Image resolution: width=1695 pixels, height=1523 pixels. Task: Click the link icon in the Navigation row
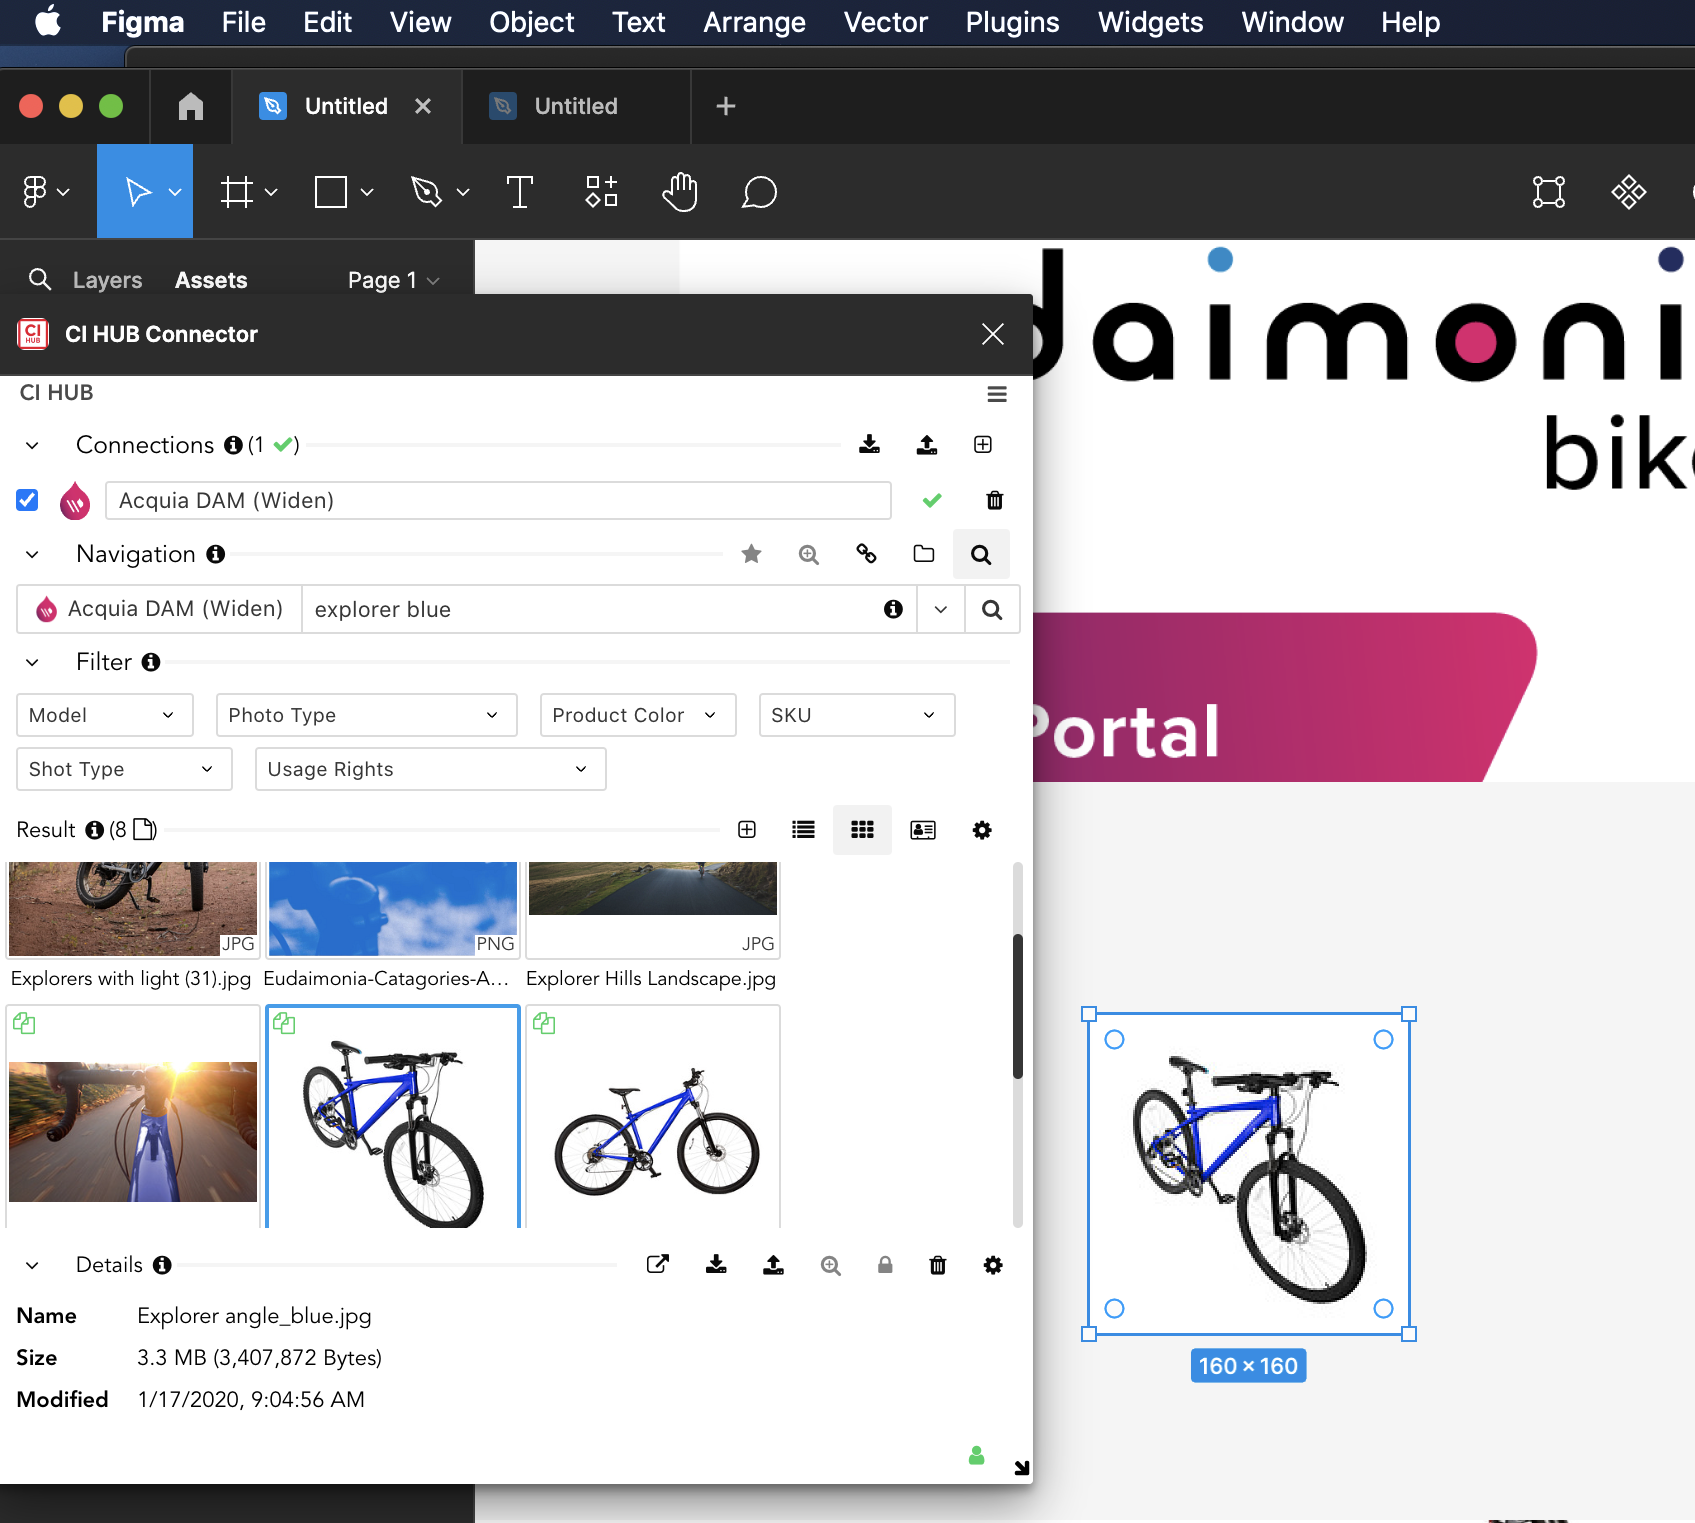click(866, 554)
